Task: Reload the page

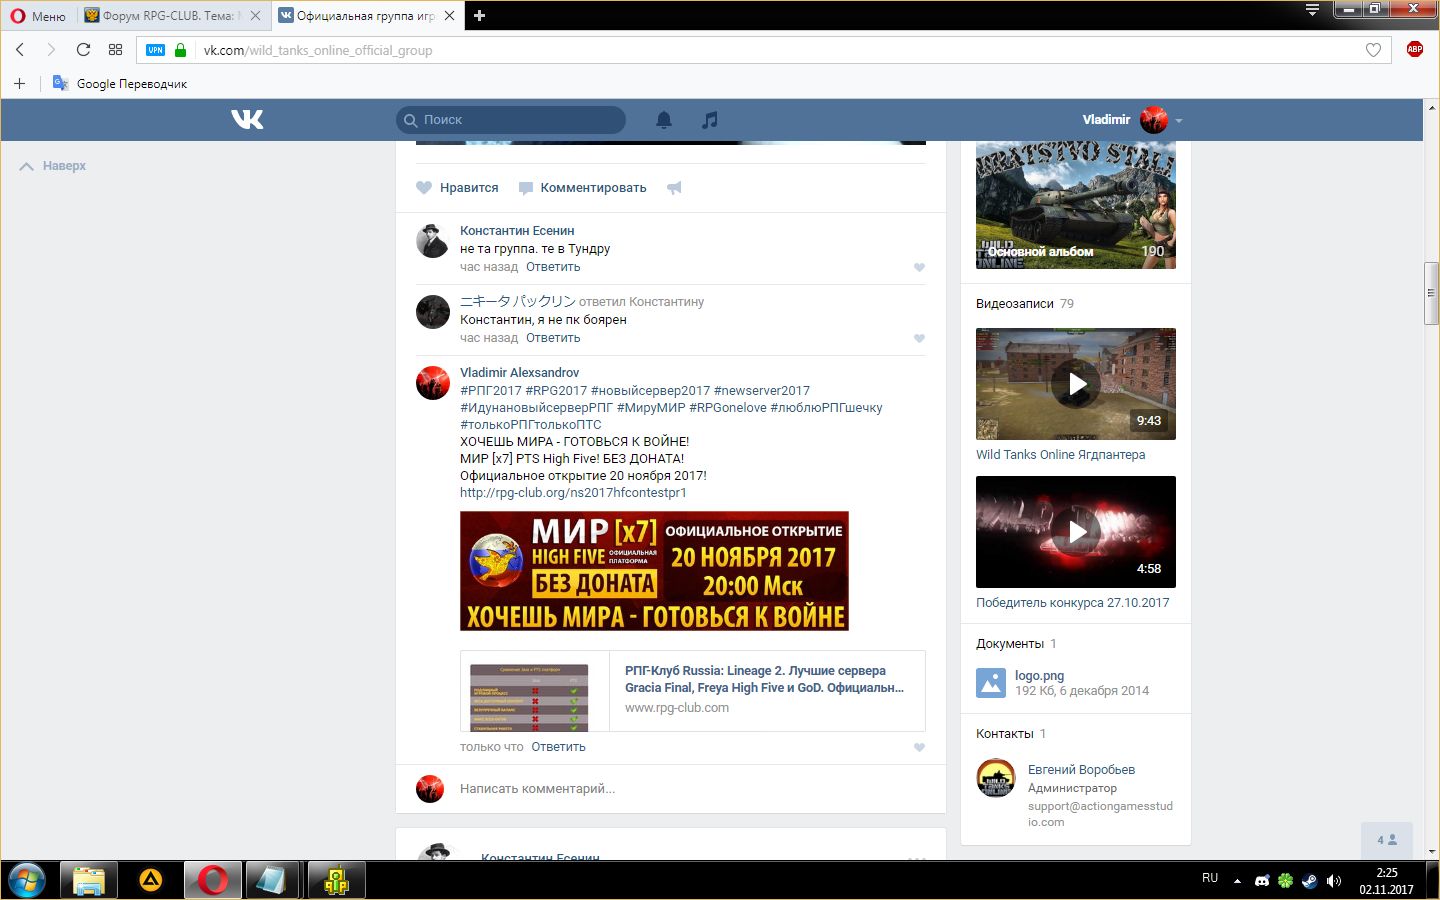Action: (83, 50)
